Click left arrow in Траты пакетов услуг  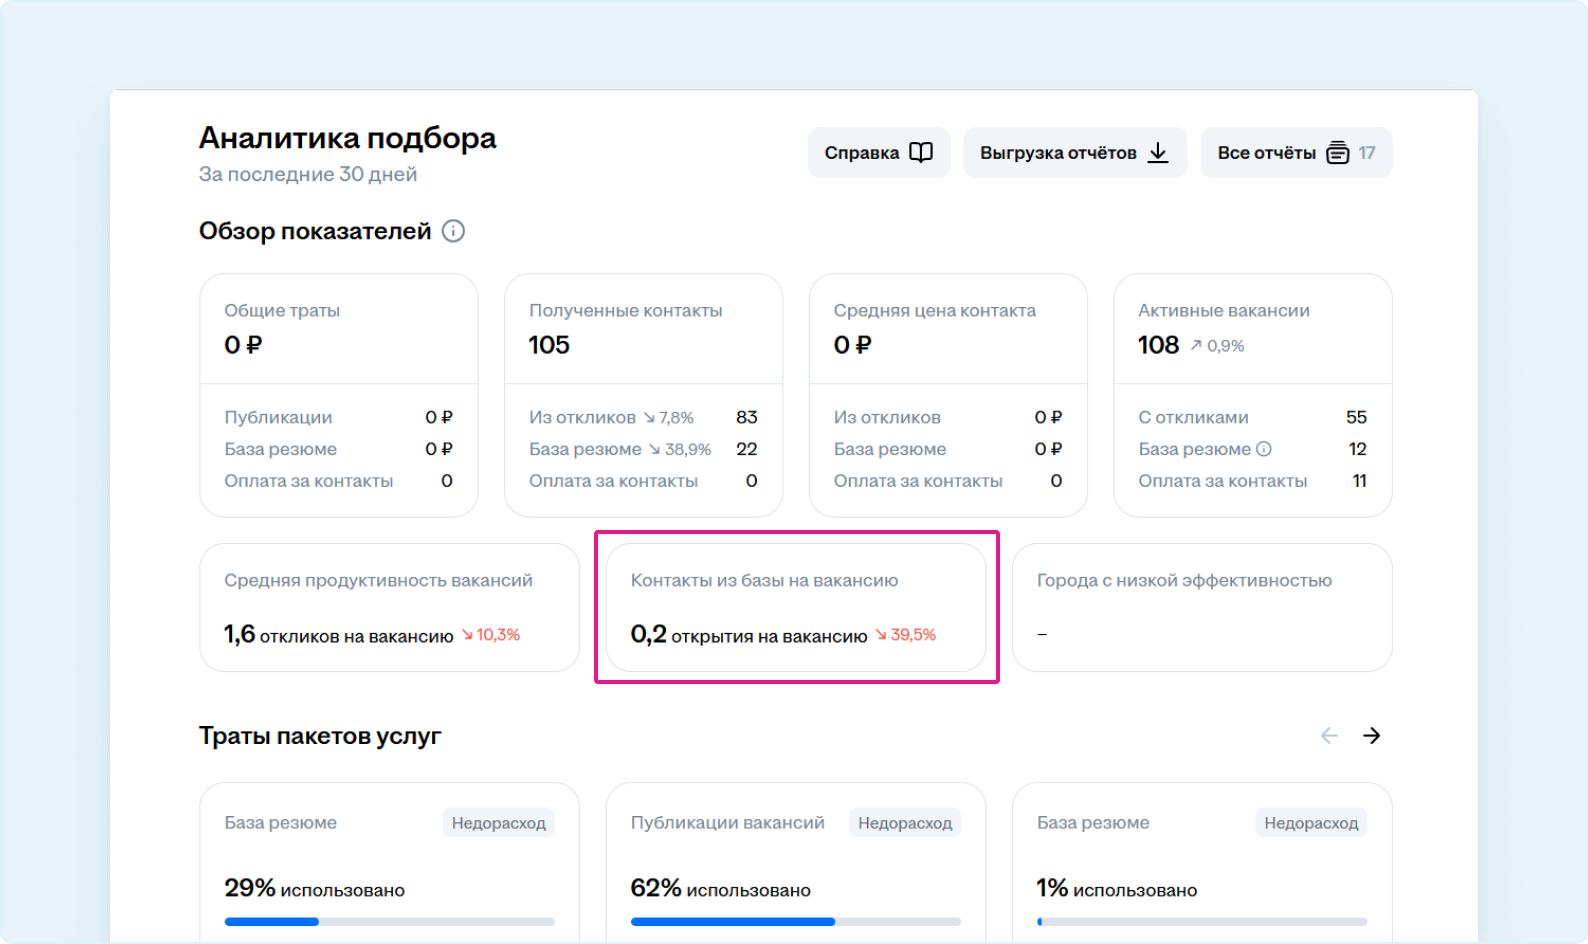click(x=1329, y=736)
